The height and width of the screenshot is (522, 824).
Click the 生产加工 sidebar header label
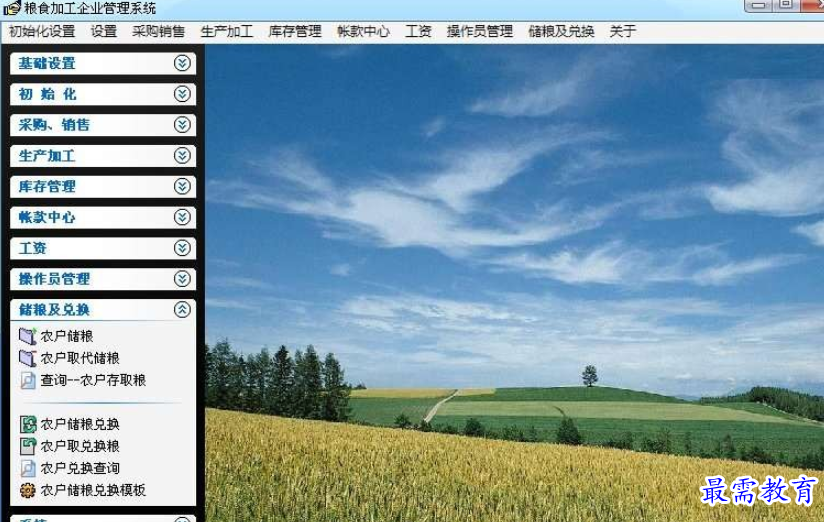point(47,156)
